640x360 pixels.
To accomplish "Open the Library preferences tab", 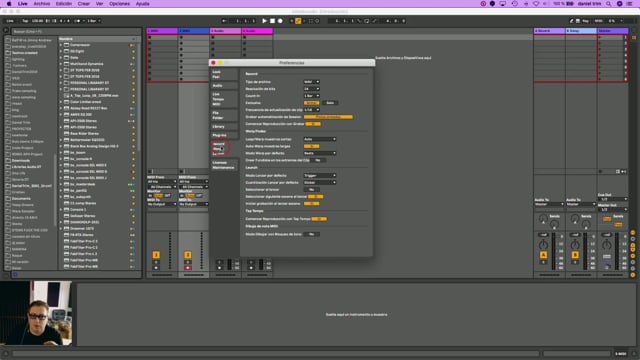I will coord(224,127).
